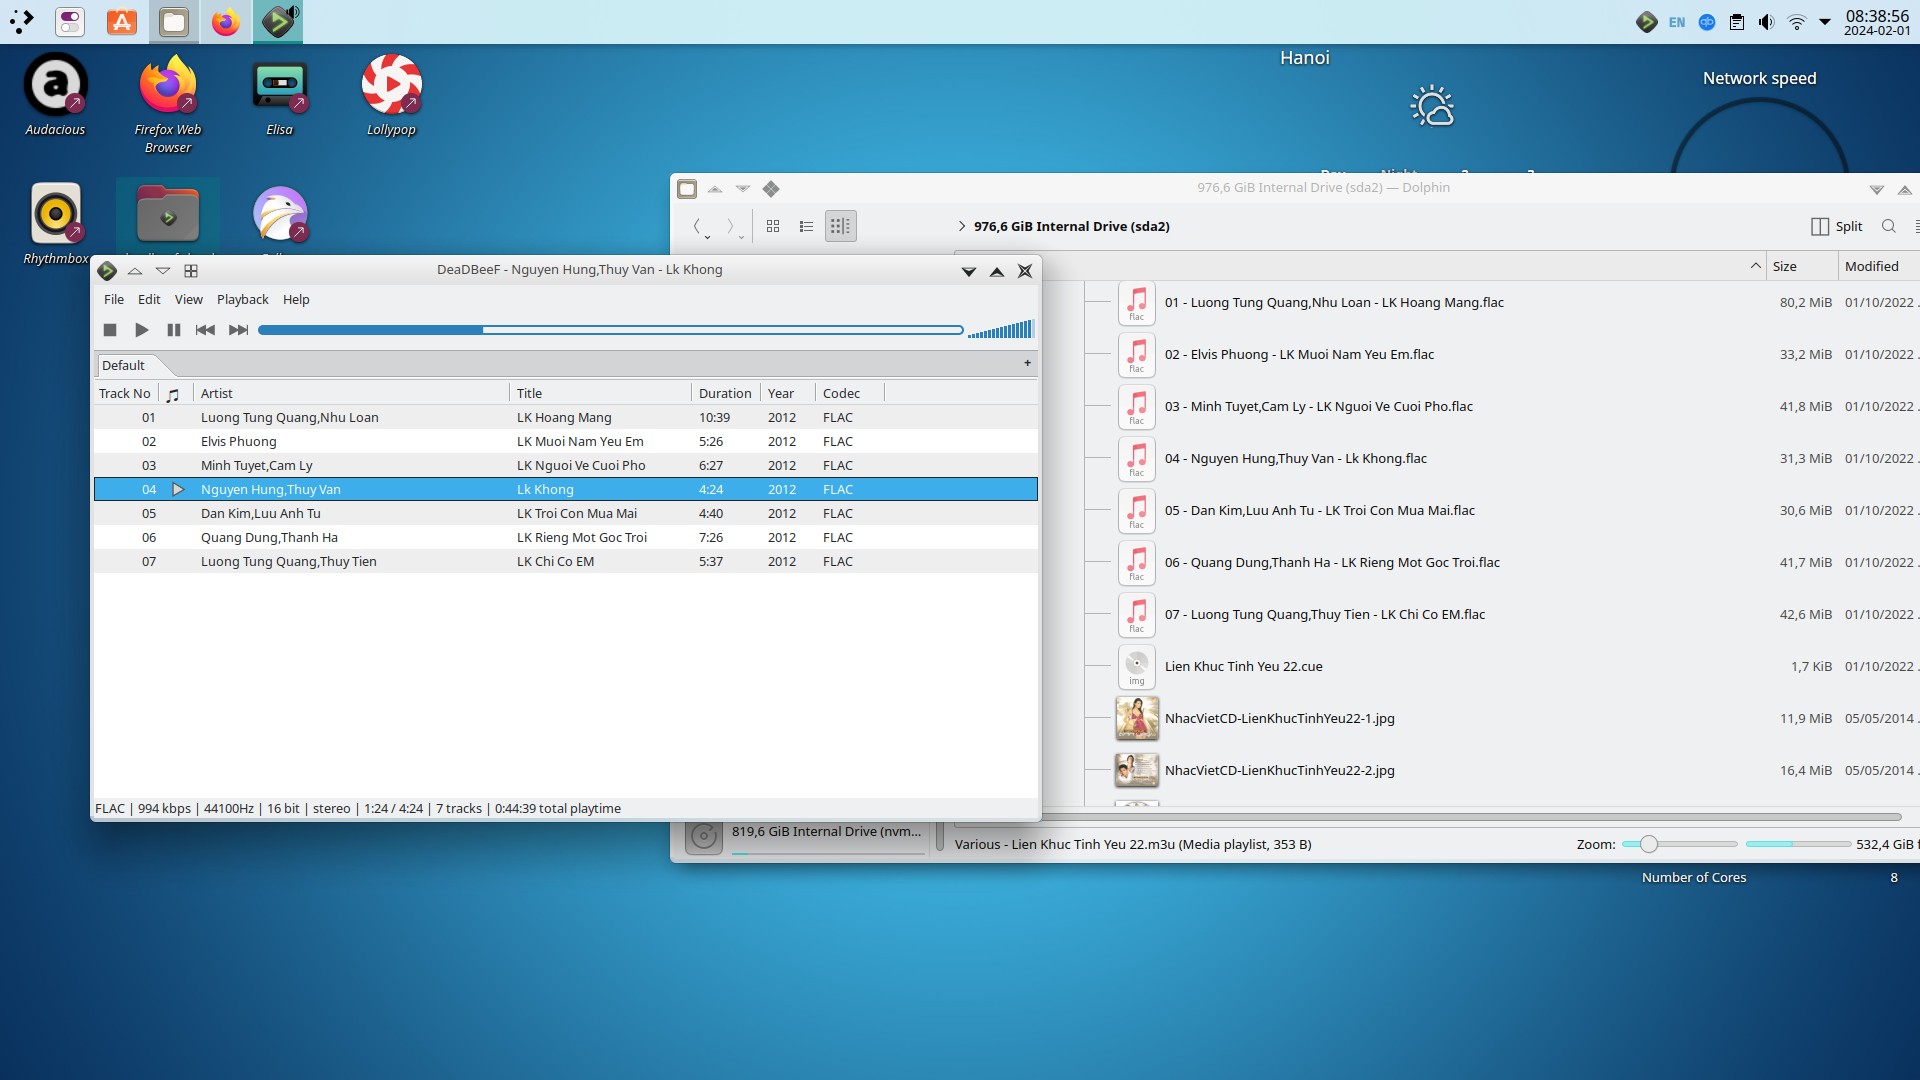Open the search icon in Dolphin
This screenshot has height=1080, width=1920.
(1889, 226)
